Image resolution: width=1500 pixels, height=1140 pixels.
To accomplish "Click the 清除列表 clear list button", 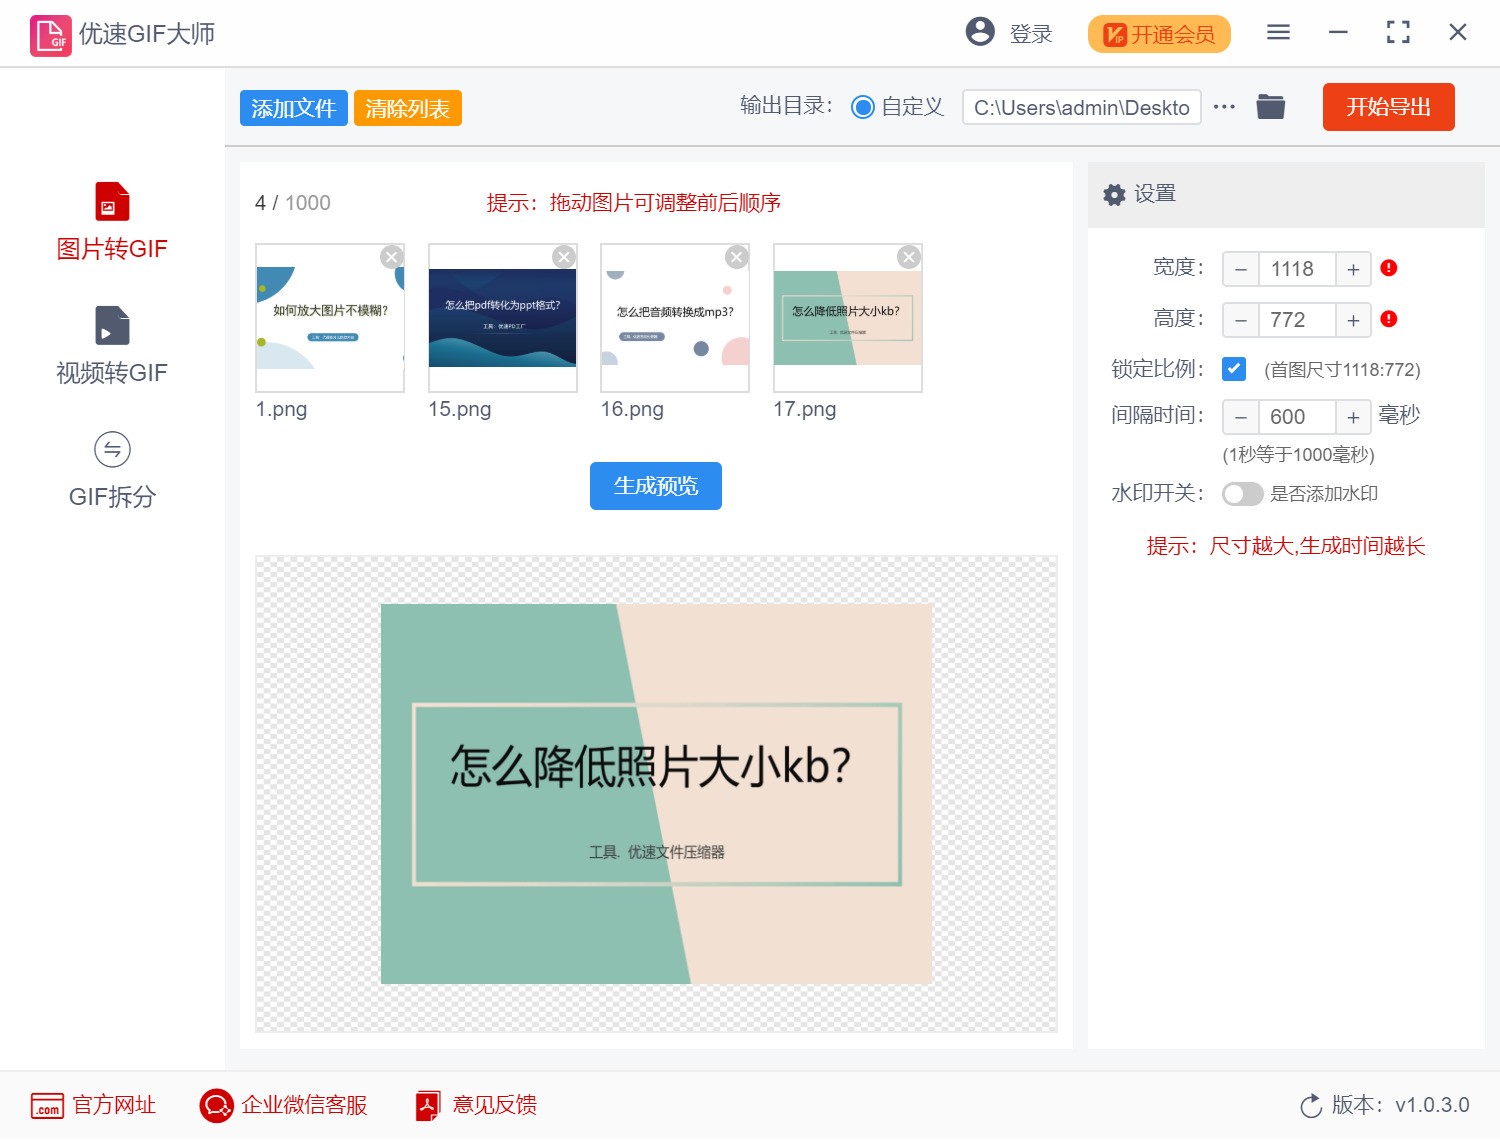I will [408, 108].
